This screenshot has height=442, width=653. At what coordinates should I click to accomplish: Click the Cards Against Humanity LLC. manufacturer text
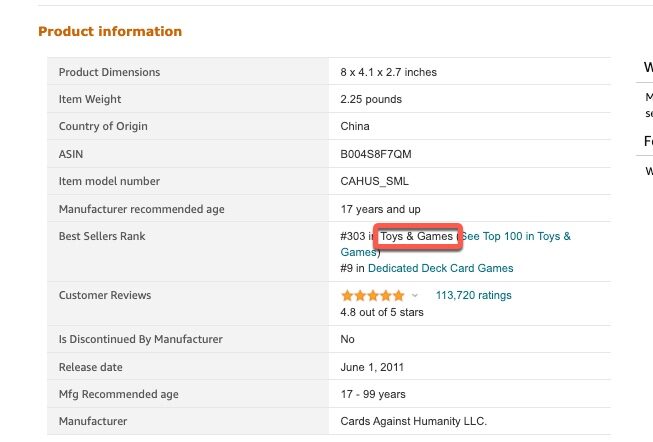point(413,421)
